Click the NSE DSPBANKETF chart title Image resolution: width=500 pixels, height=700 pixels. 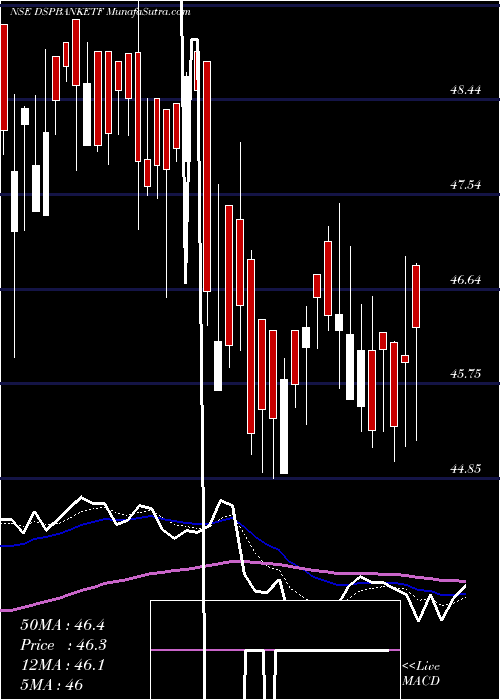(x=100, y=12)
